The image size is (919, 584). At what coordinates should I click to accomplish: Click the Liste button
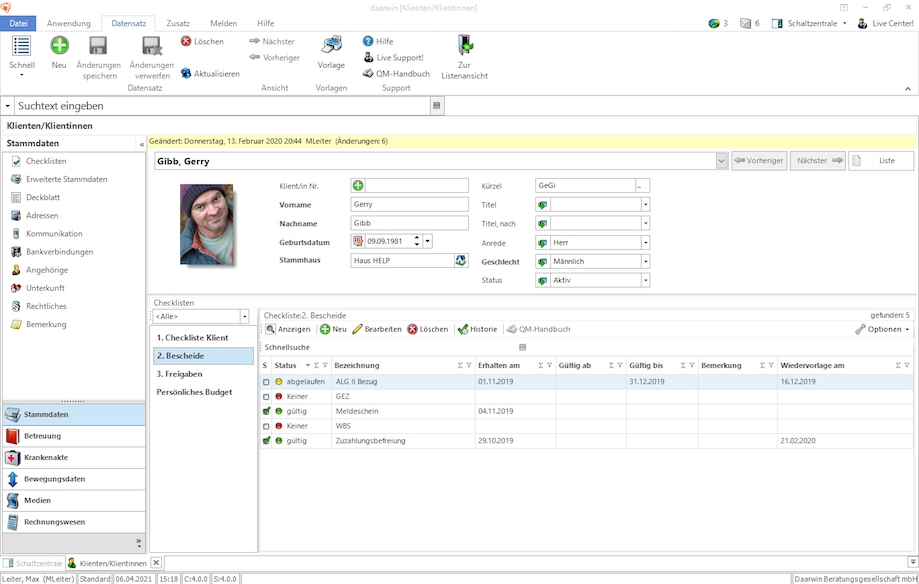pos(881,161)
